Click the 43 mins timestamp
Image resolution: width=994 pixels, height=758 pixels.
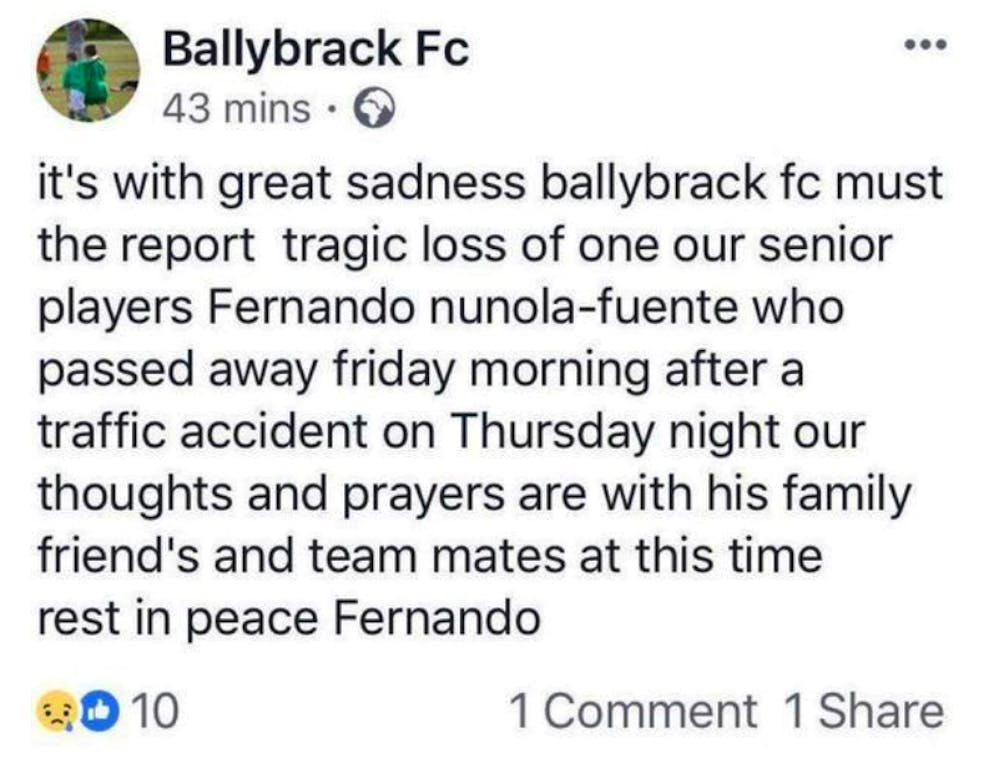(x=236, y=109)
